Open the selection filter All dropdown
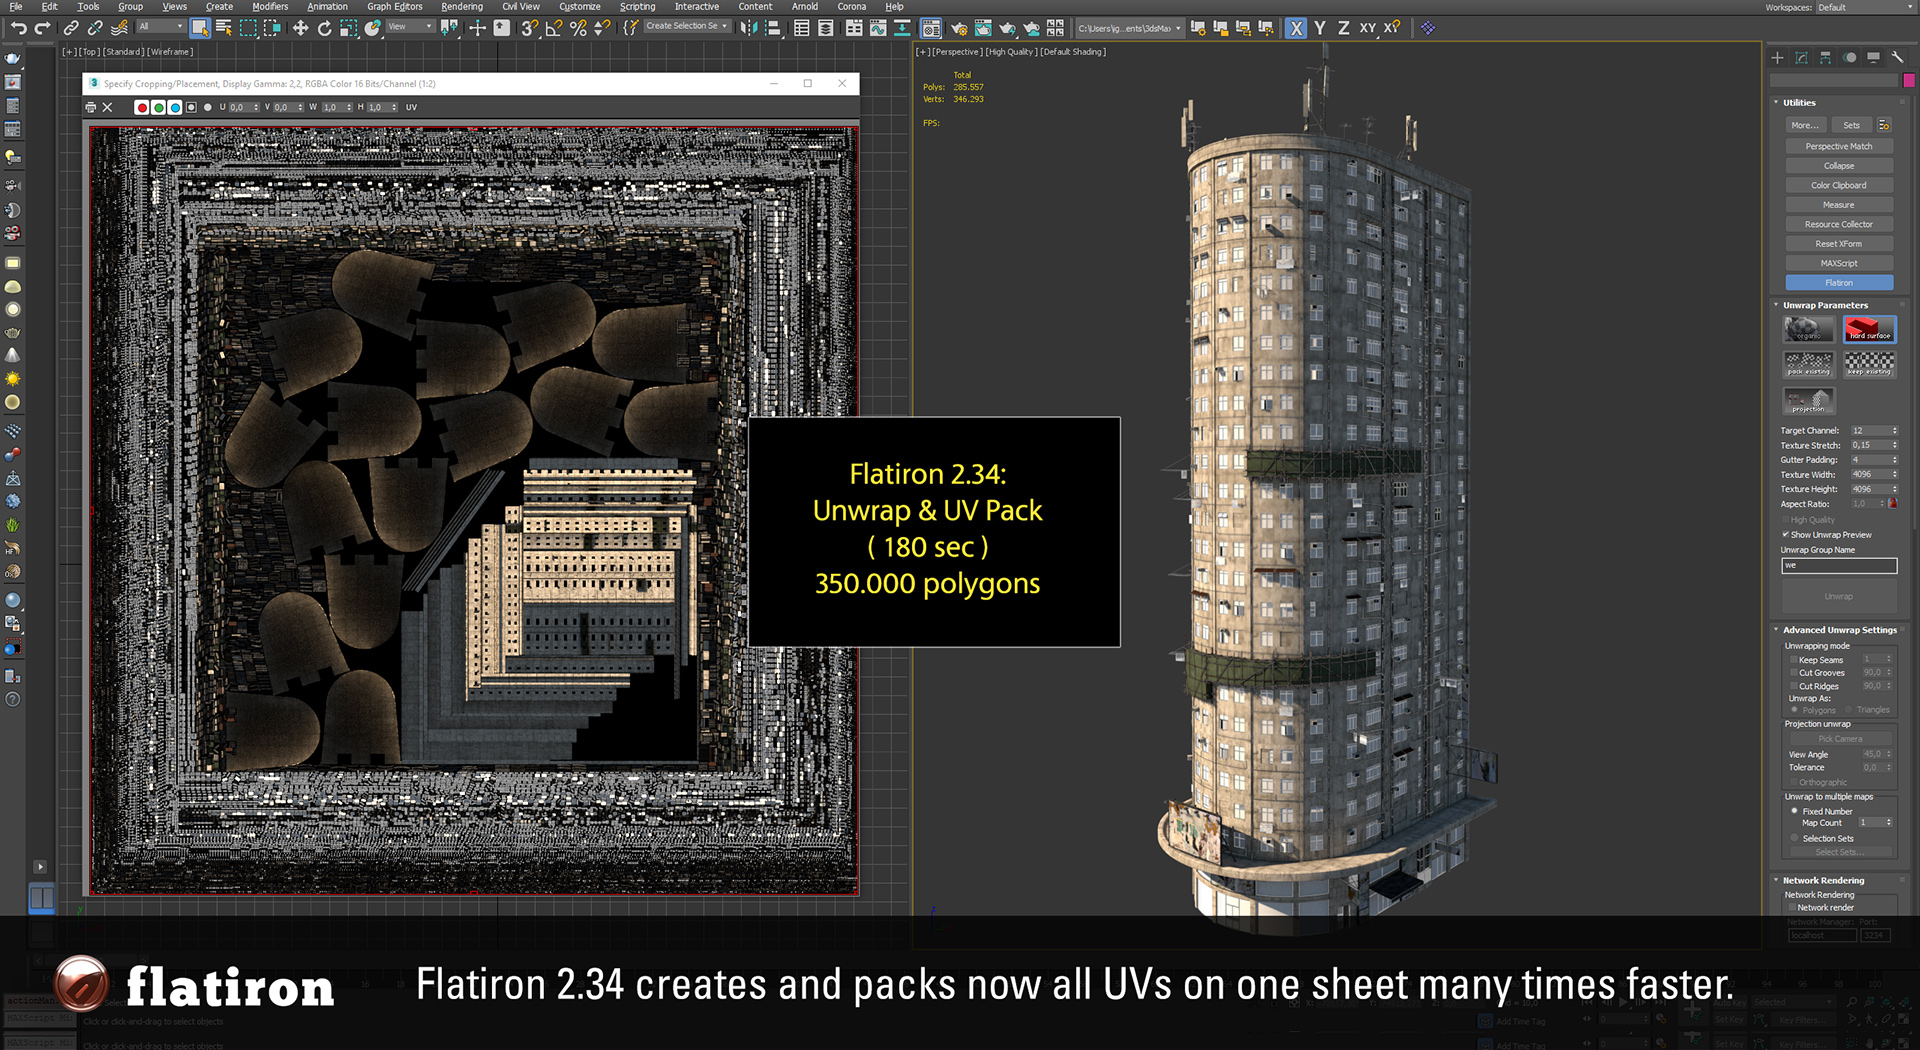This screenshot has width=1920, height=1050. click(x=161, y=27)
